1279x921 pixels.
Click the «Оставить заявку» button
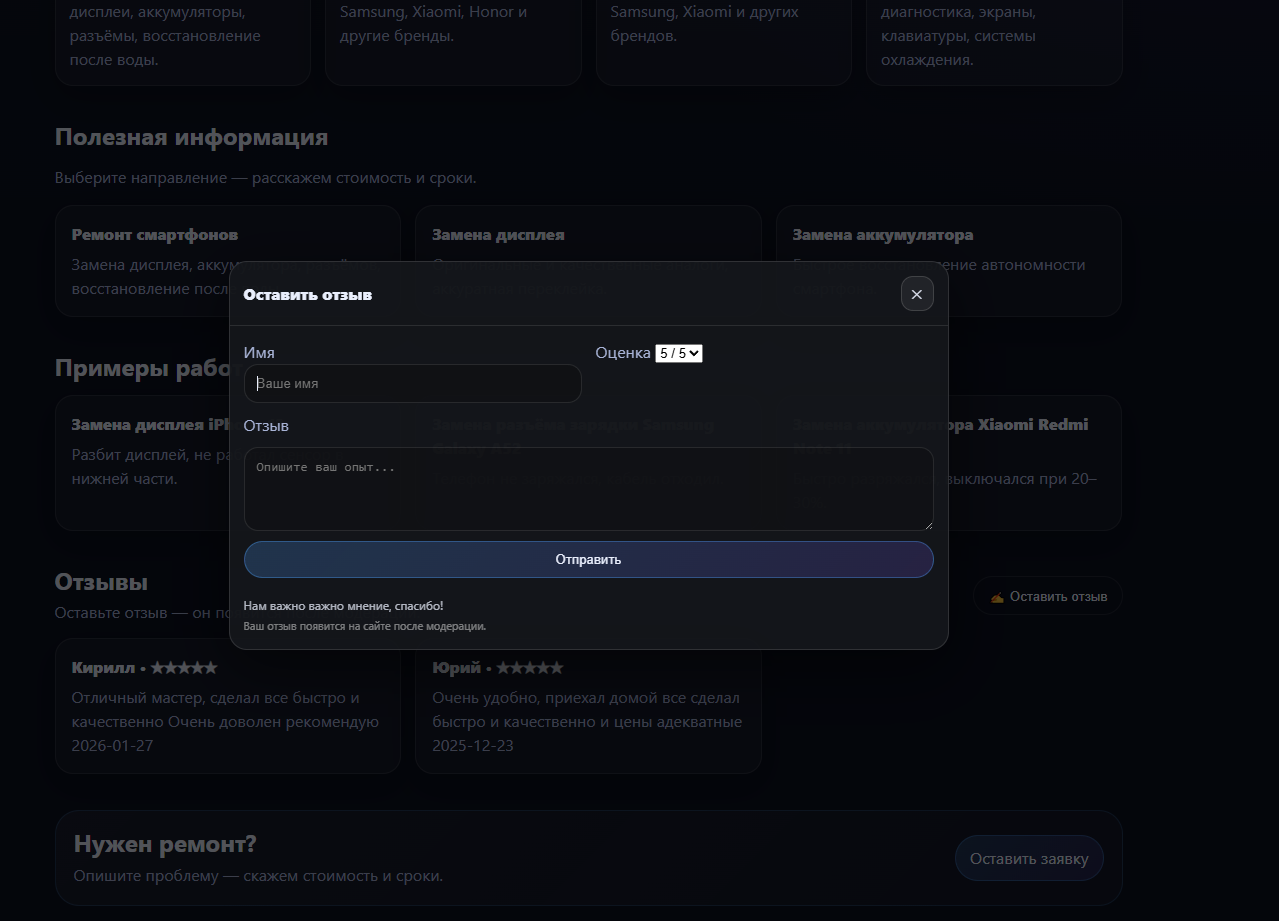point(1028,858)
